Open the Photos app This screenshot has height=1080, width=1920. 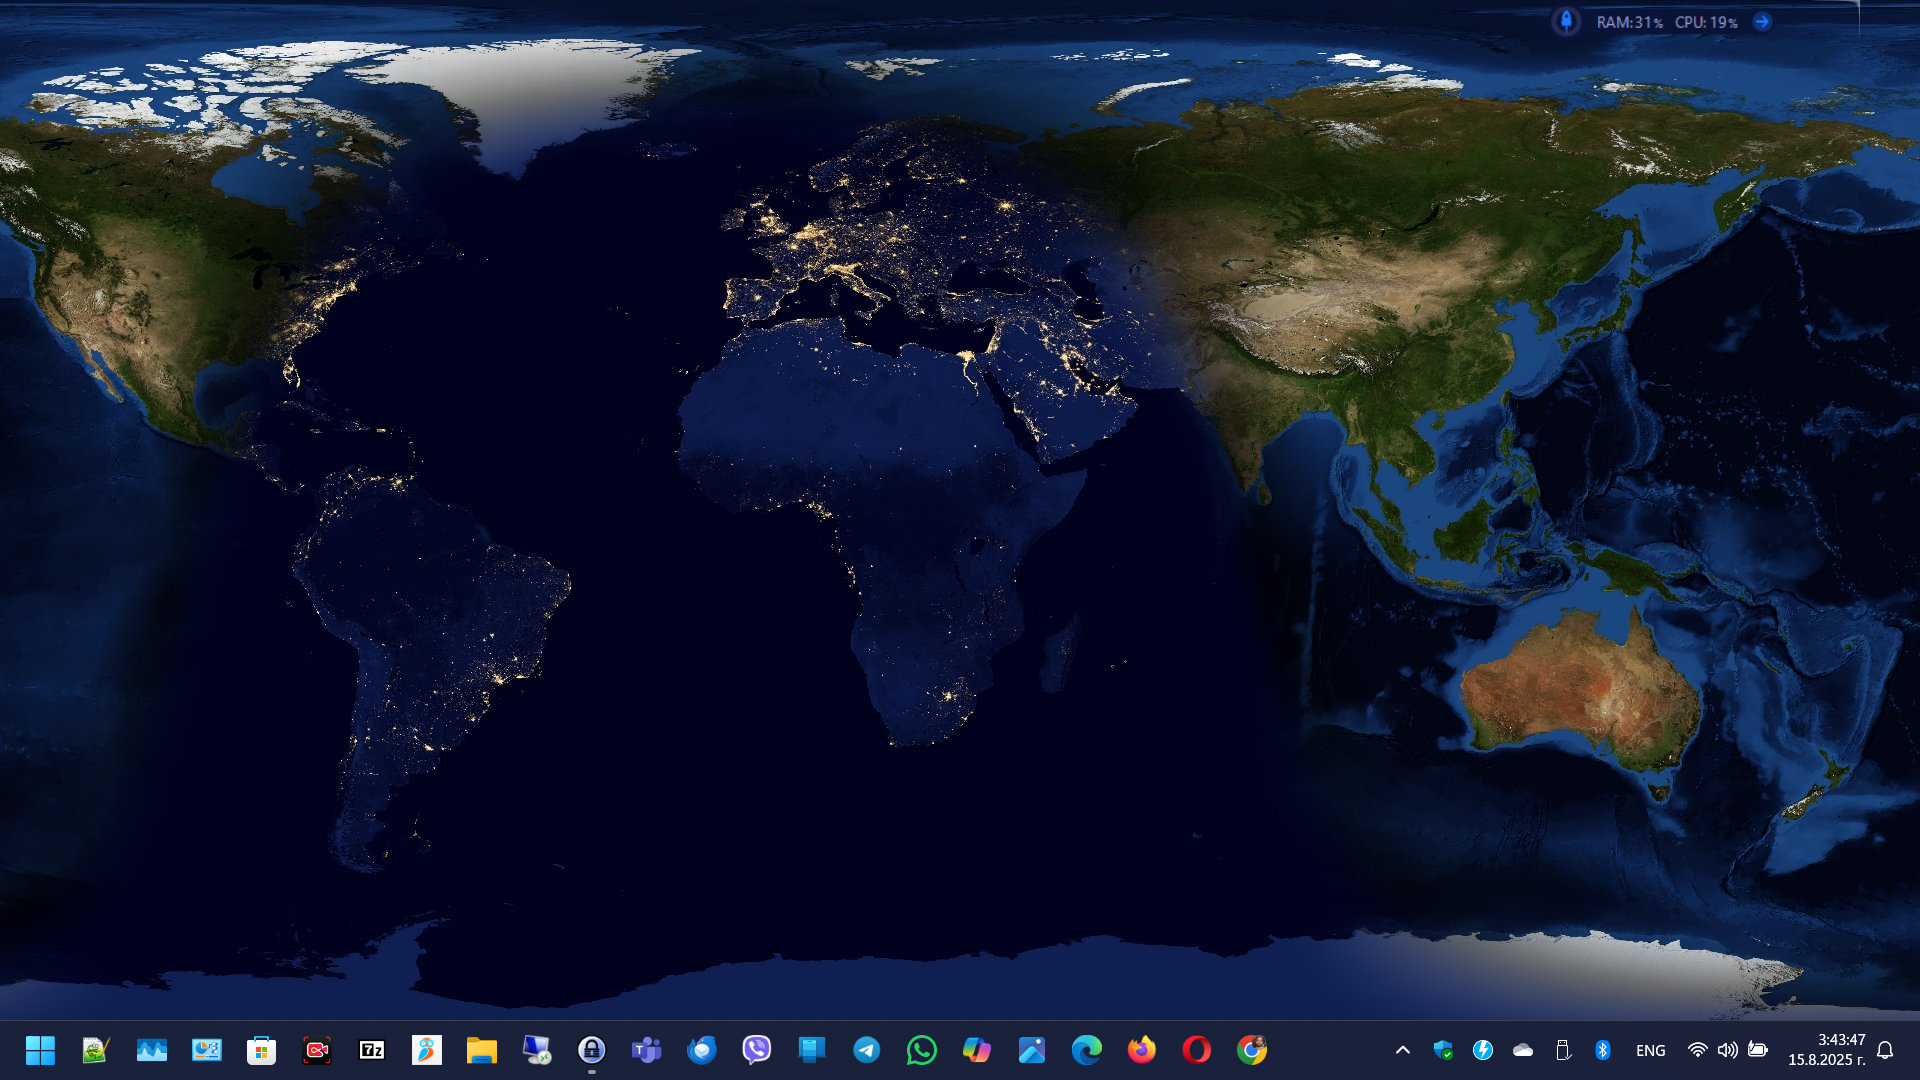click(1031, 1050)
